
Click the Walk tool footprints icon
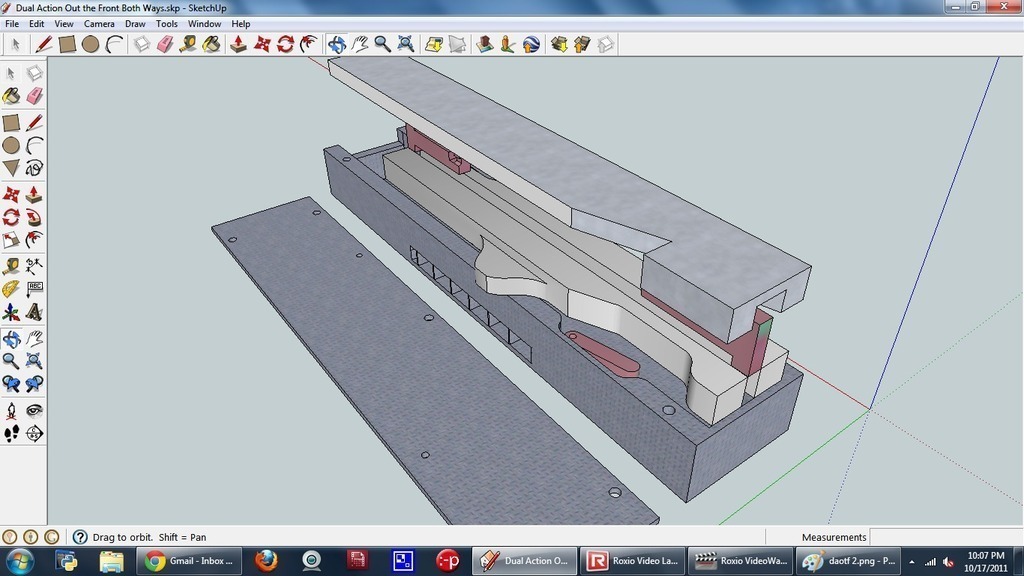(x=11, y=433)
